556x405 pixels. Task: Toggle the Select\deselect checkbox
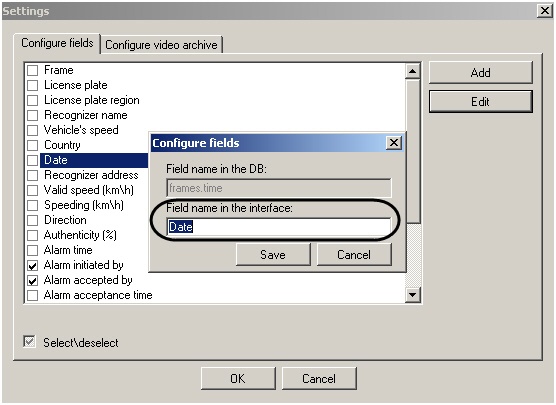pyautogui.click(x=29, y=342)
